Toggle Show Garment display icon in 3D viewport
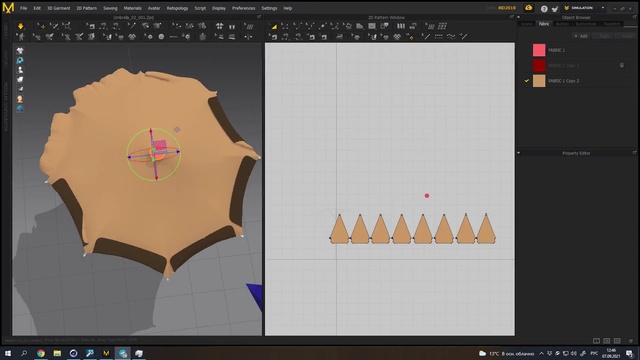 tap(20, 51)
